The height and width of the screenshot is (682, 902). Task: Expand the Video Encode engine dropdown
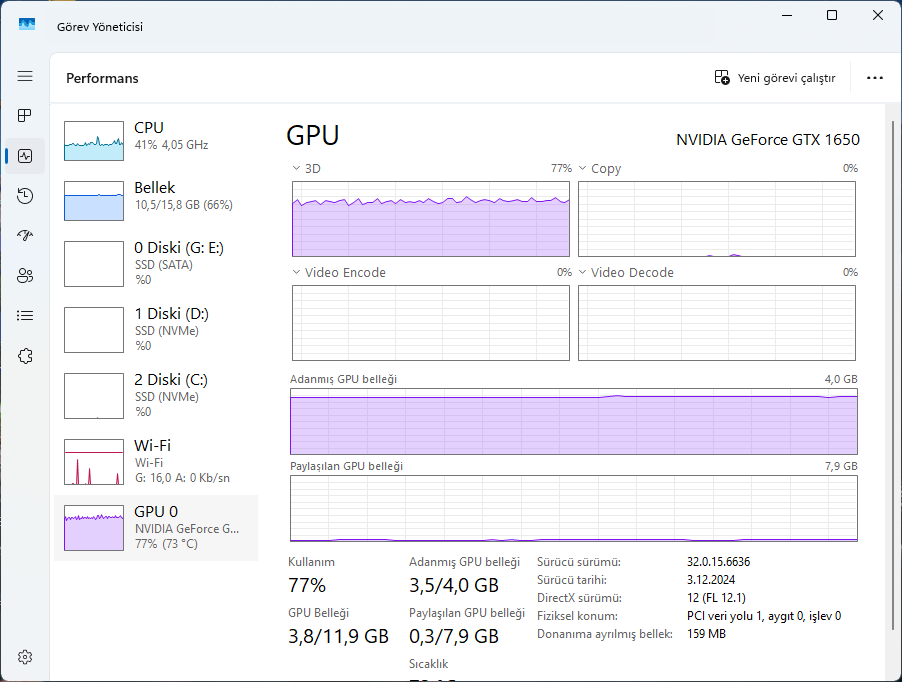coord(297,273)
